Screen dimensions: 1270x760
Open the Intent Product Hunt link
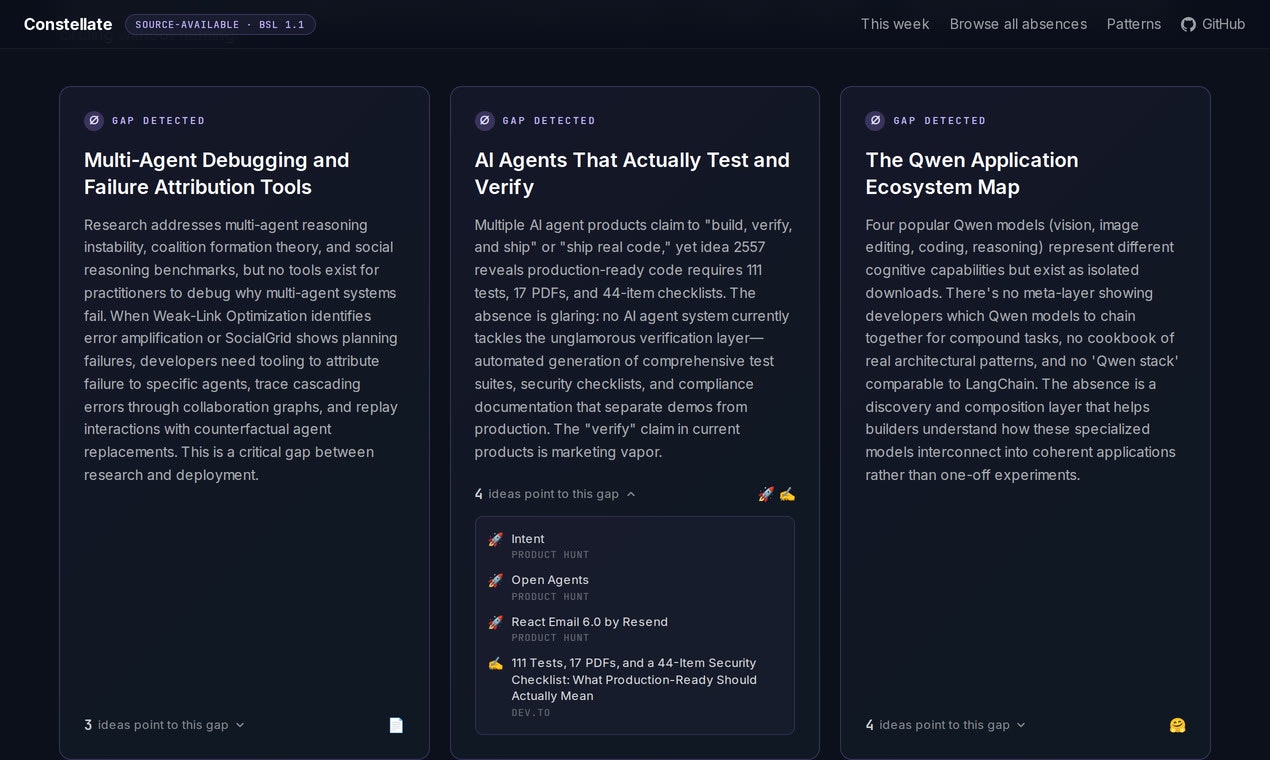tap(528, 539)
